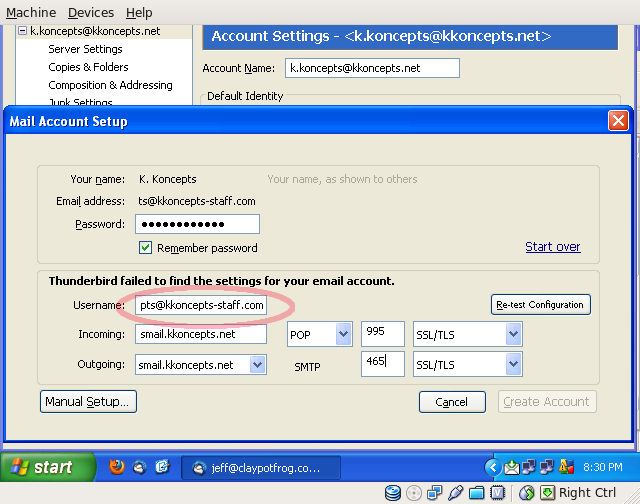The height and width of the screenshot is (504, 640).
Task: Launch Firefox from the quick launch bar
Action: click(117, 467)
